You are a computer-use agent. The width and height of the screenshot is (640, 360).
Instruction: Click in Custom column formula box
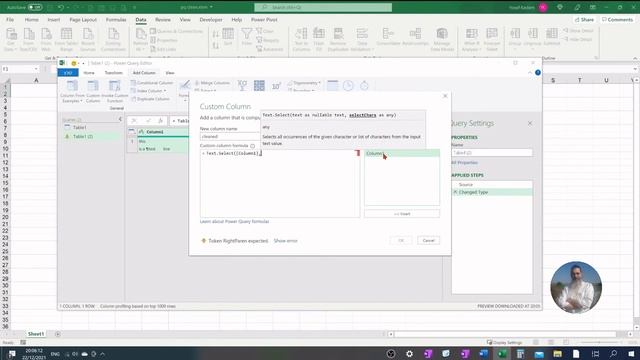(x=280, y=183)
